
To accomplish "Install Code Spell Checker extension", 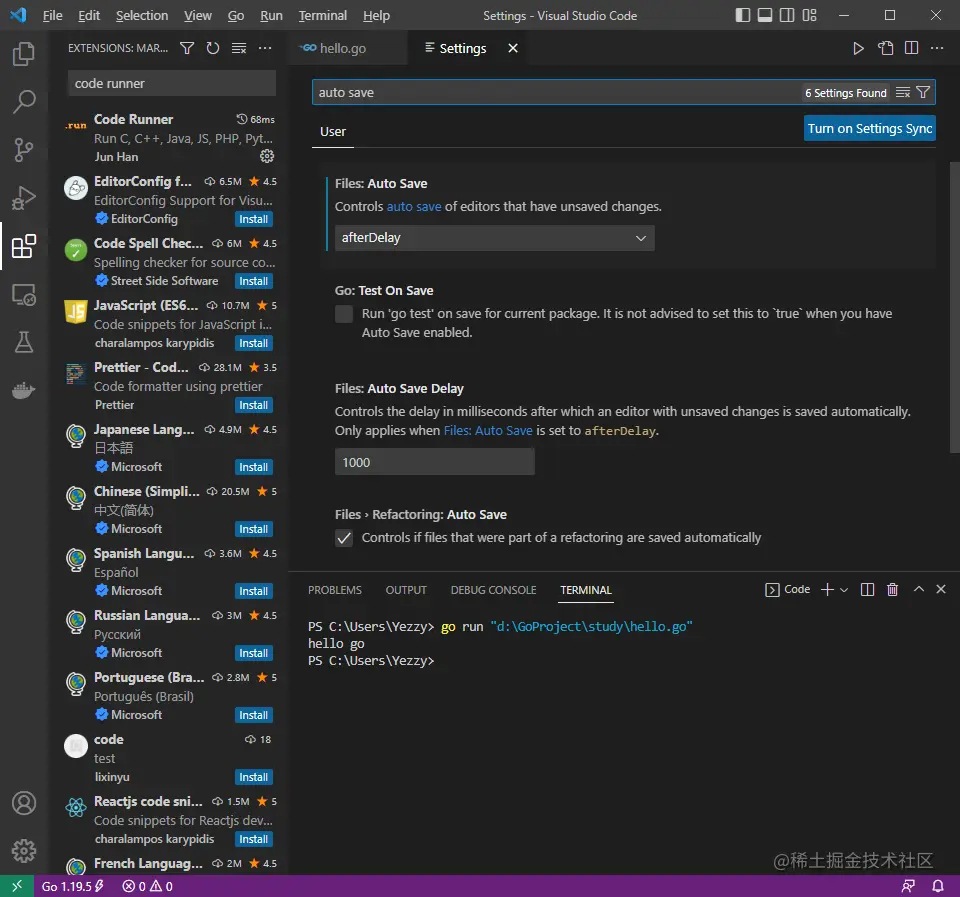I will point(253,281).
